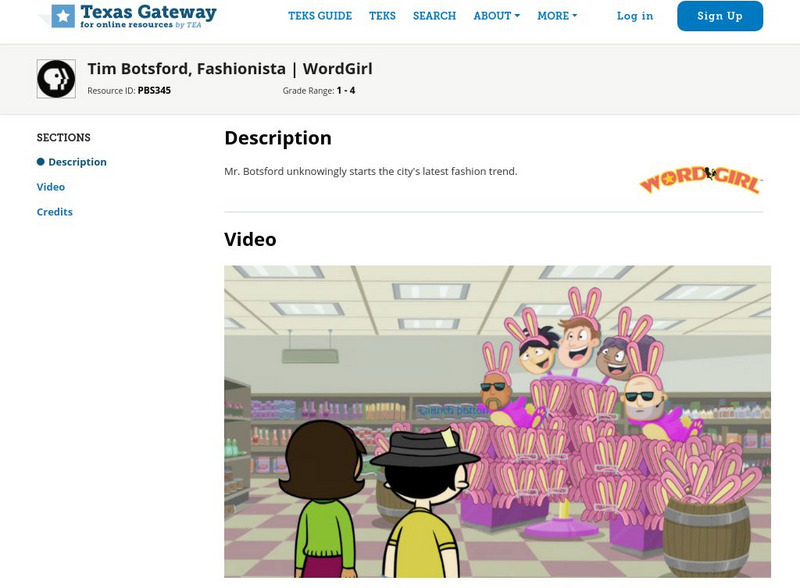The width and height of the screenshot is (800, 588).
Task: Expand the MORE dropdown menu
Action: 557,16
